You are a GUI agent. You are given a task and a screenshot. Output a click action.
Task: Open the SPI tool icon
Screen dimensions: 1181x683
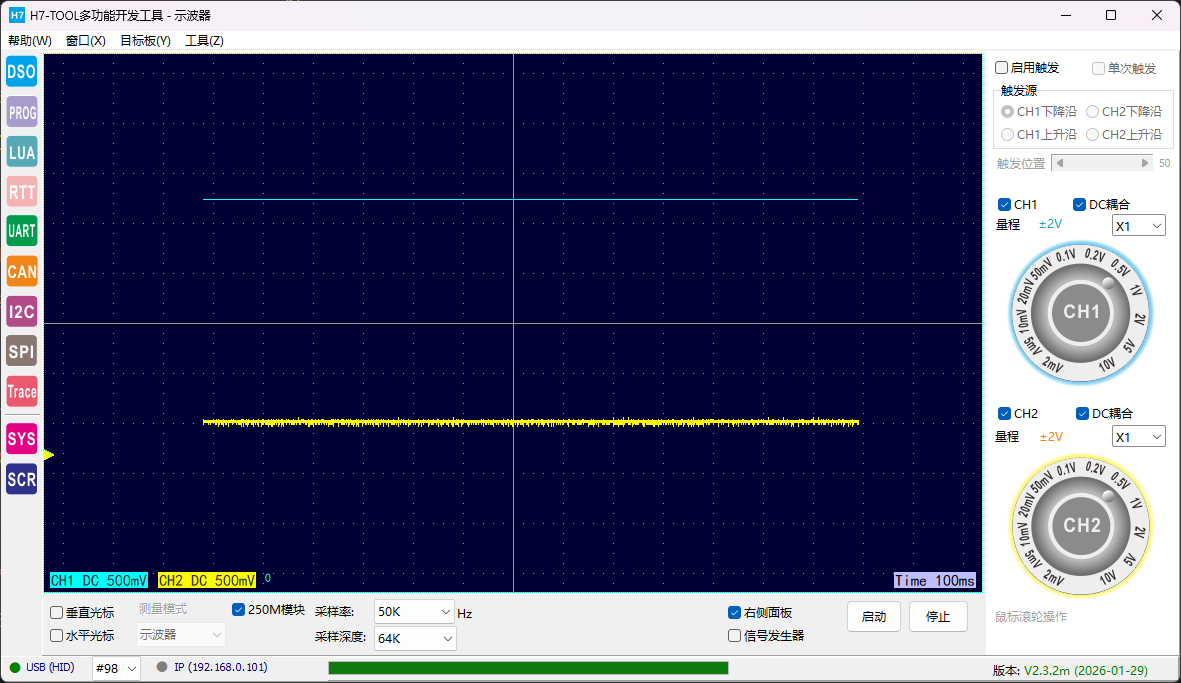tap(21, 351)
